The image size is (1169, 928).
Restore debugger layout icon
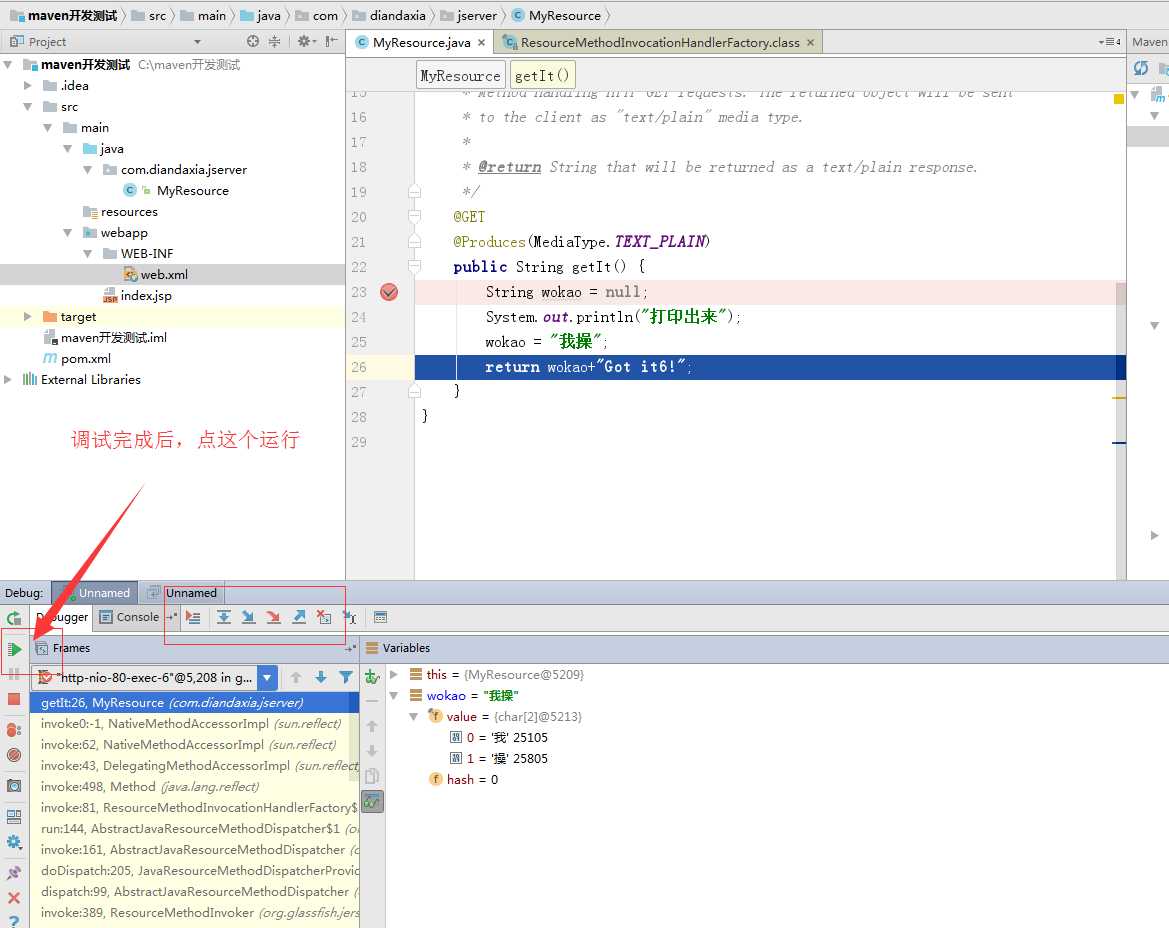[x=14, y=816]
